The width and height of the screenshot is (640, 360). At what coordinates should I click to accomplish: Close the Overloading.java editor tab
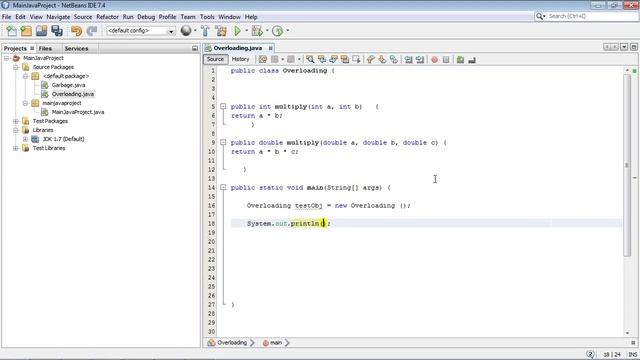click(x=270, y=48)
